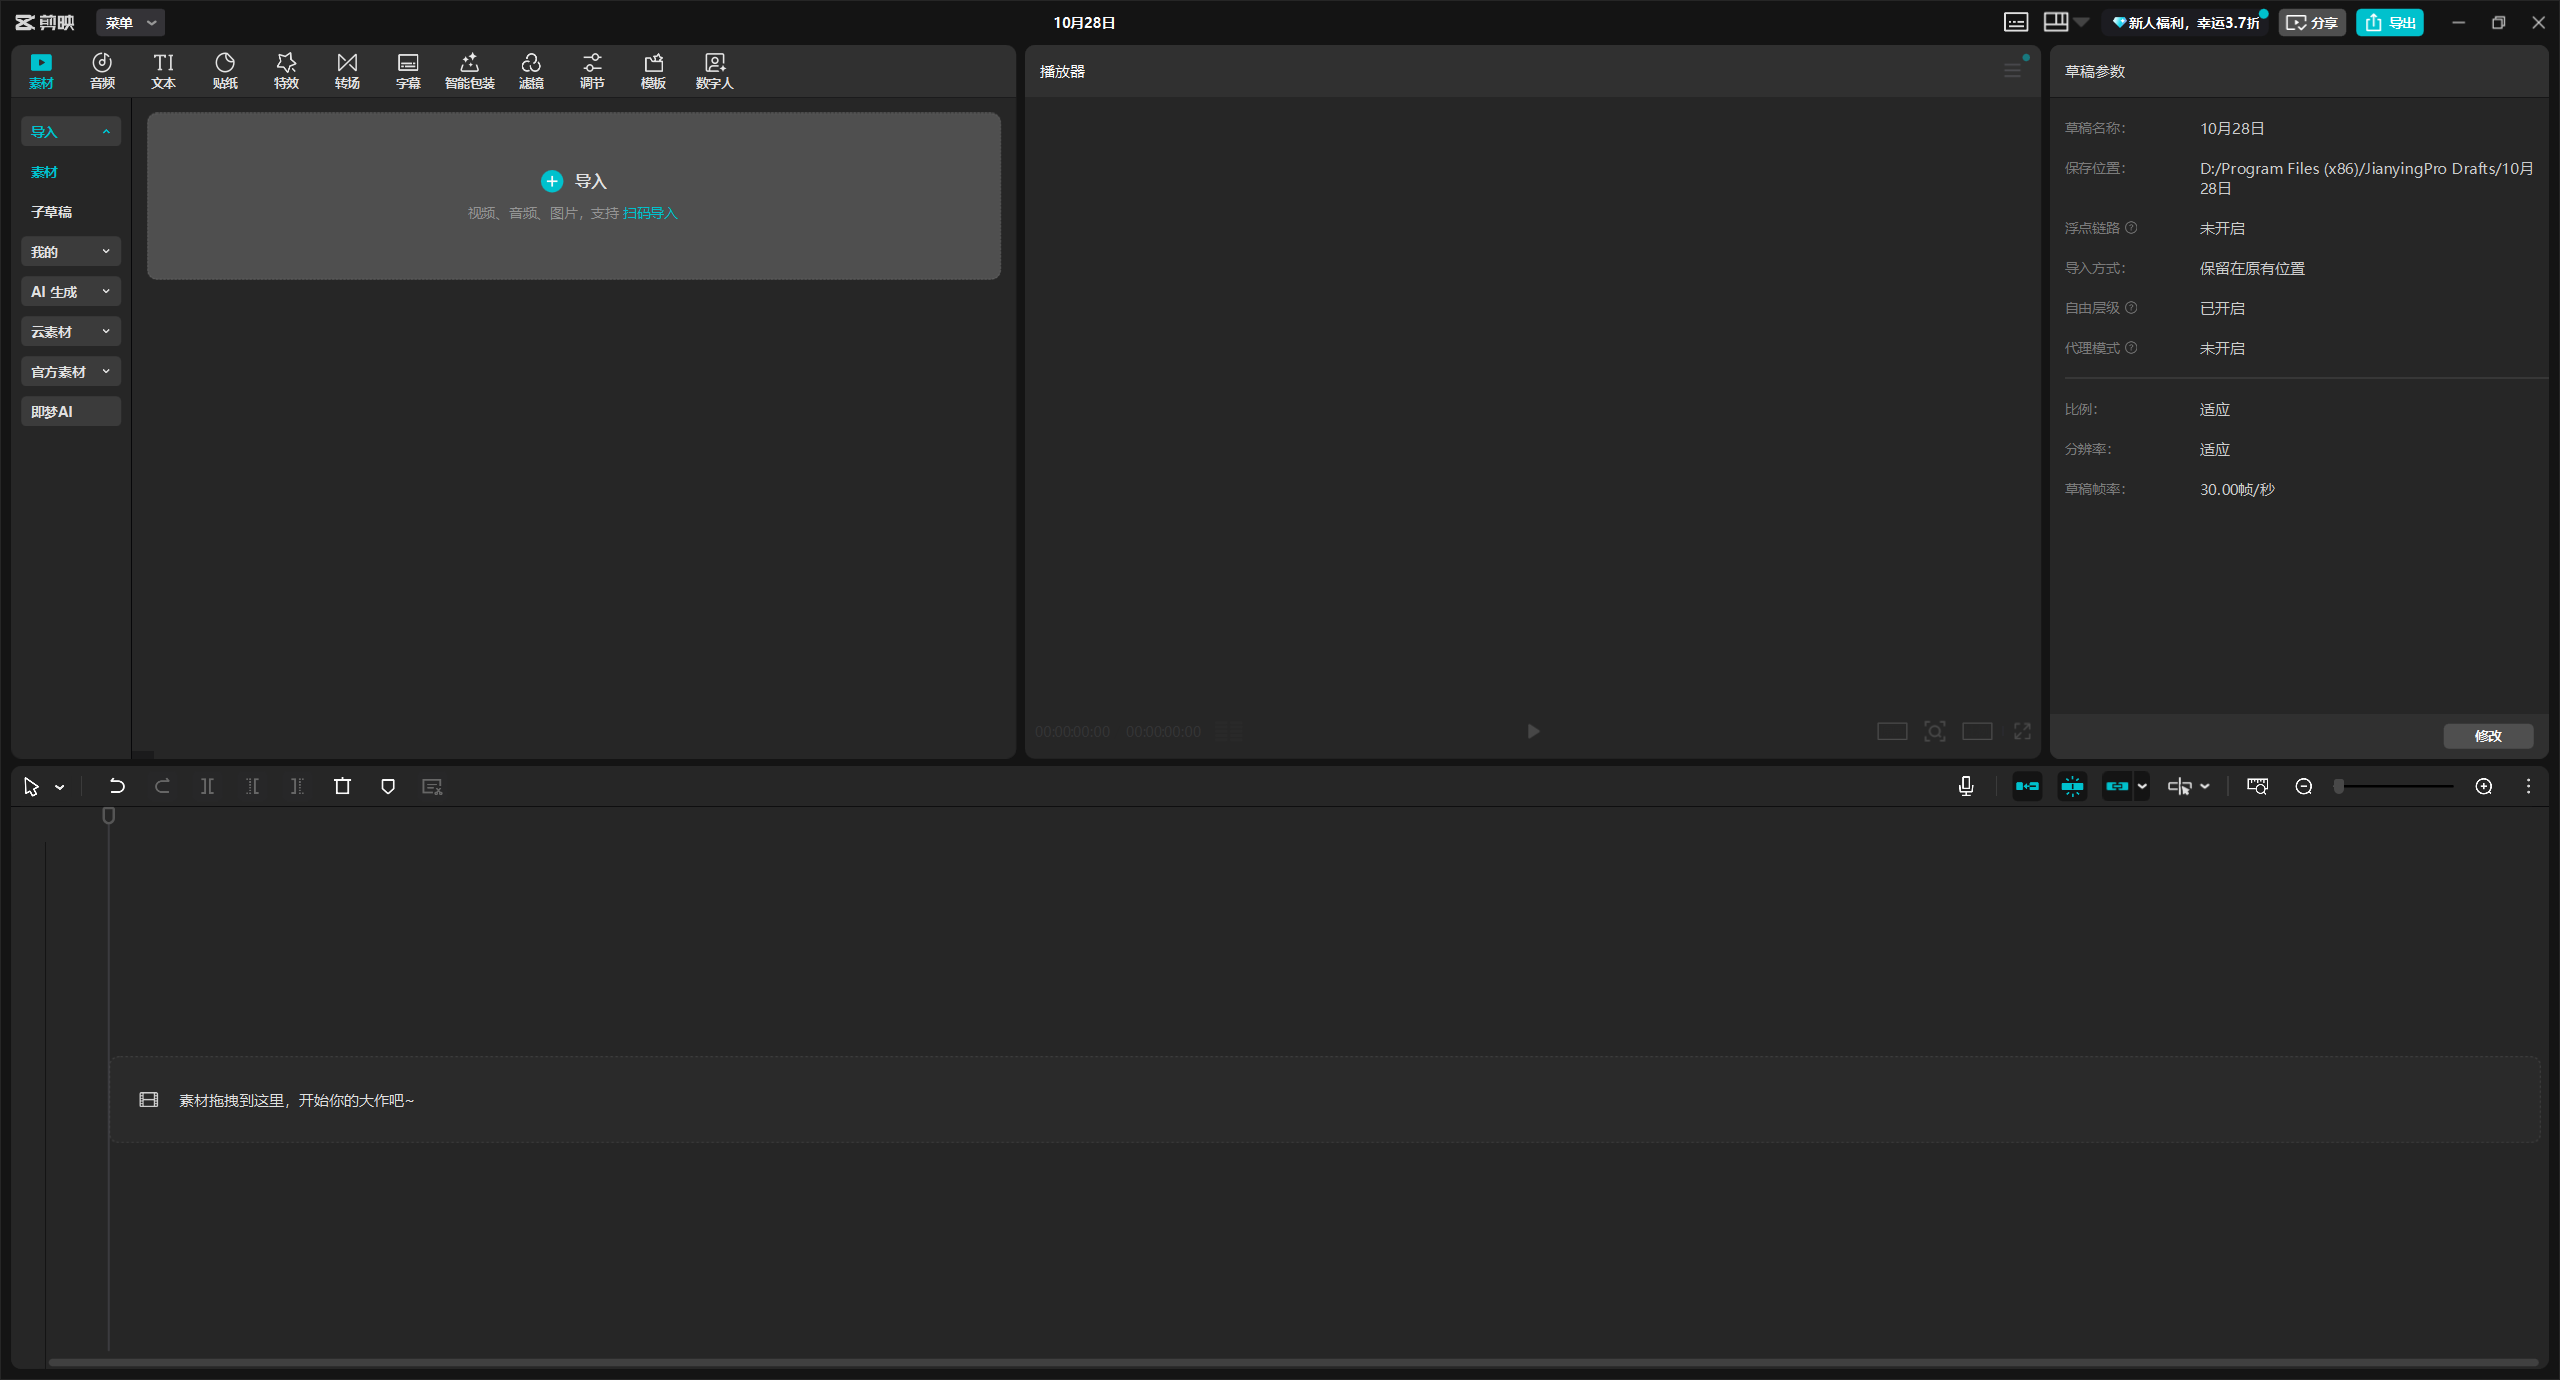Open the 贴纸 stickers panel
2560x1380 pixels.
225,71
